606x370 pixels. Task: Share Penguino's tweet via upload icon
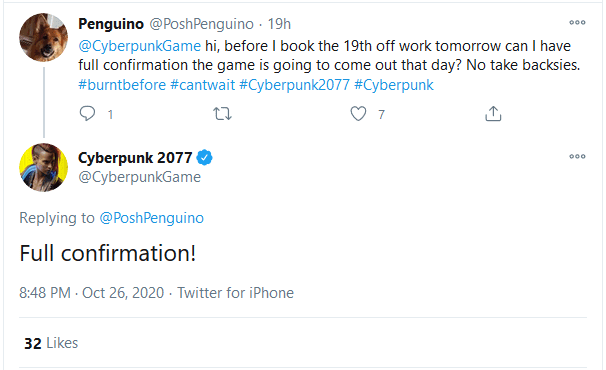click(x=493, y=114)
